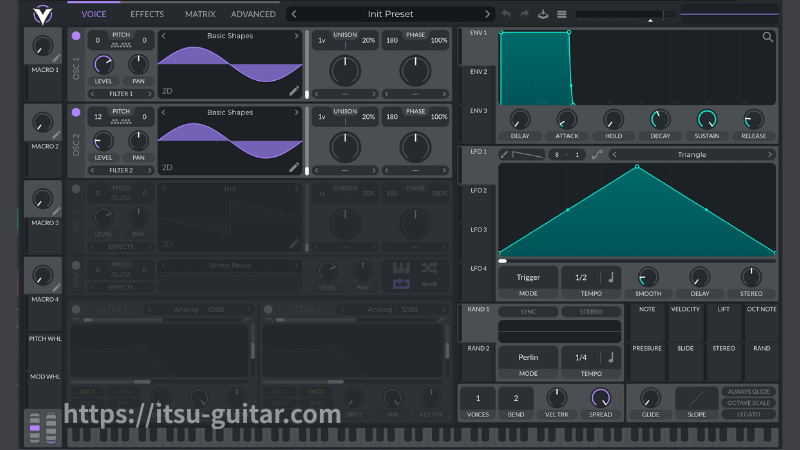This screenshot has width=800, height=450.
Task: Toggle the Octave Scale option
Action: tap(748, 403)
